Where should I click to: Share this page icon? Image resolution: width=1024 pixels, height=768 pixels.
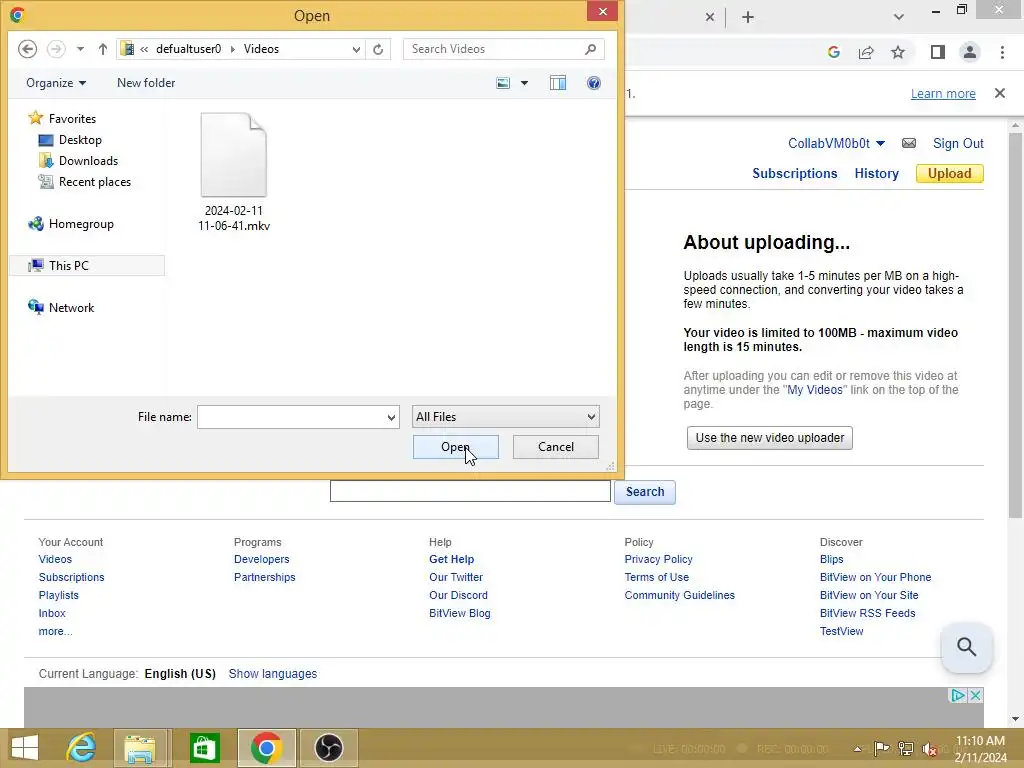866,52
